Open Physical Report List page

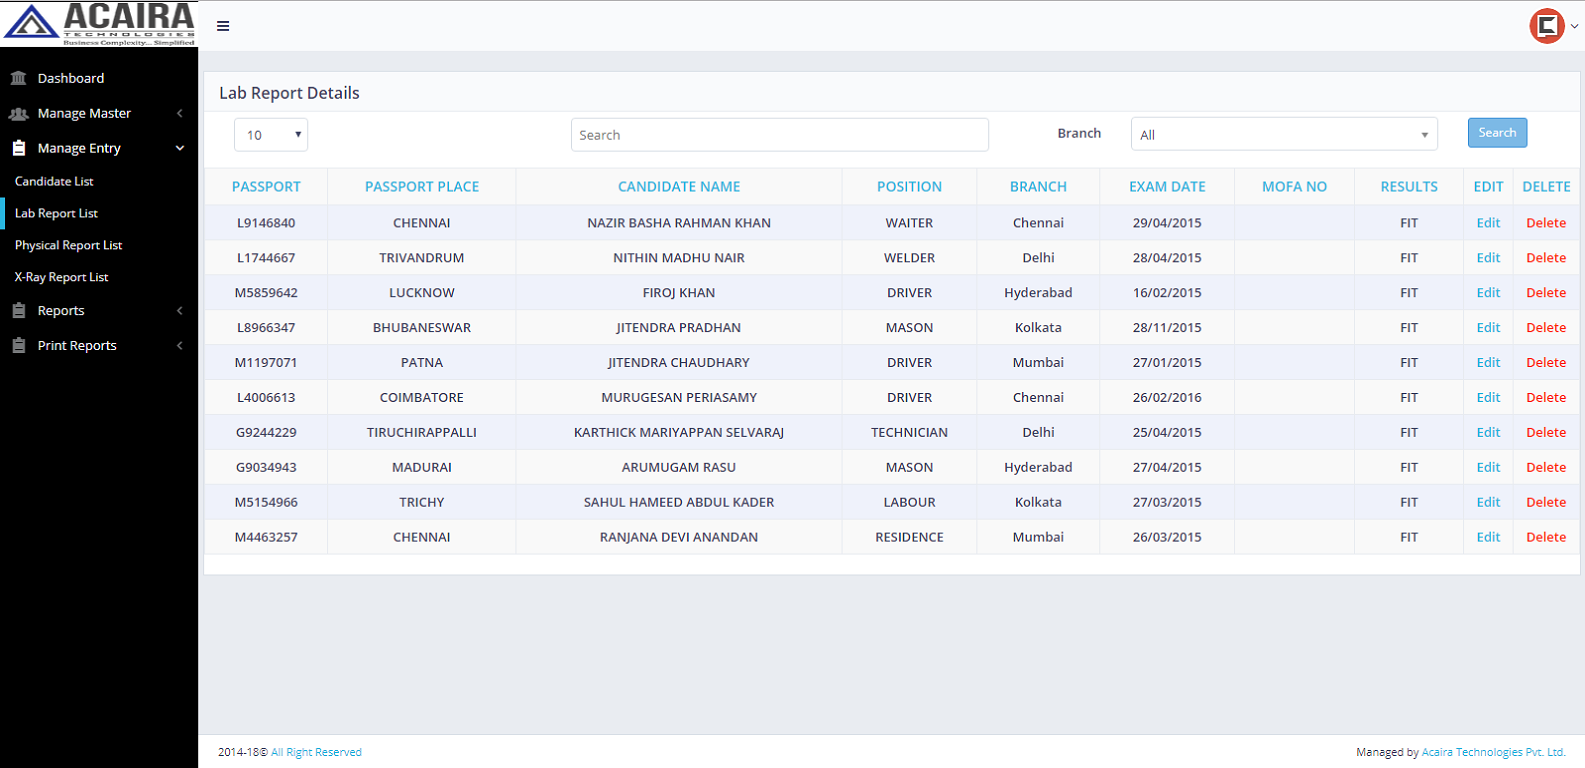pos(68,246)
